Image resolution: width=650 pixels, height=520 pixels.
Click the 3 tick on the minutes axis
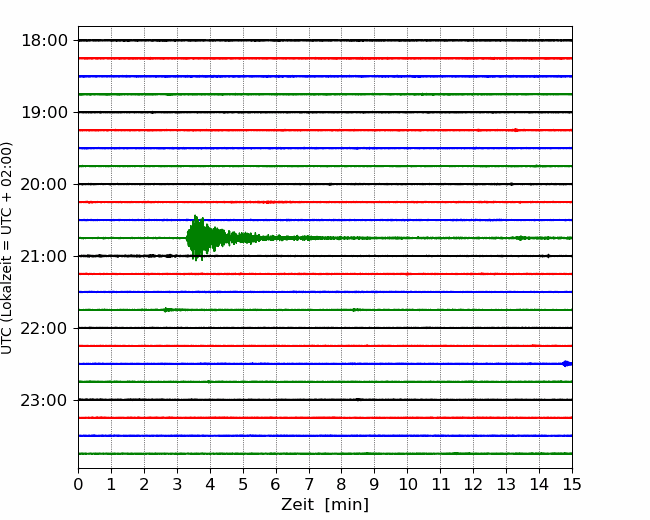[177, 485]
